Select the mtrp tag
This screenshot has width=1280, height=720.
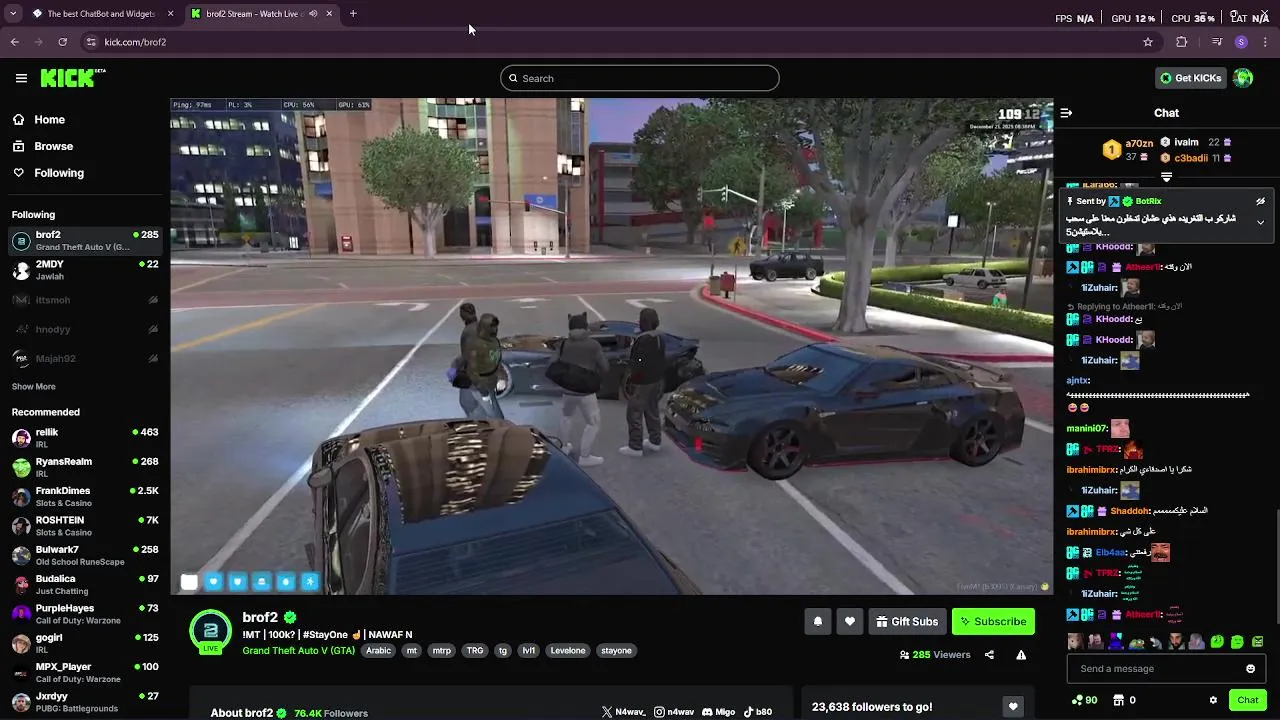pos(441,651)
